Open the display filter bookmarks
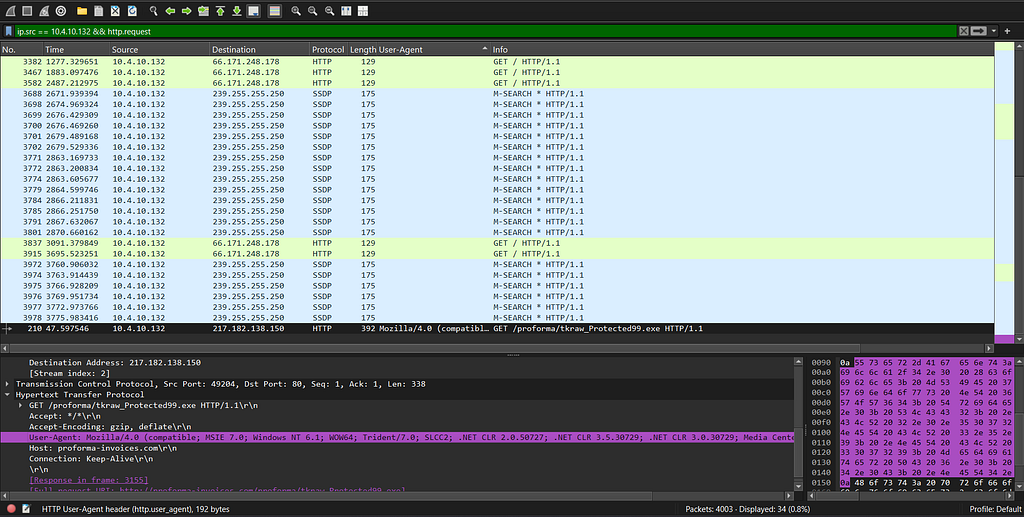The image size is (1024, 517). (x=8, y=31)
